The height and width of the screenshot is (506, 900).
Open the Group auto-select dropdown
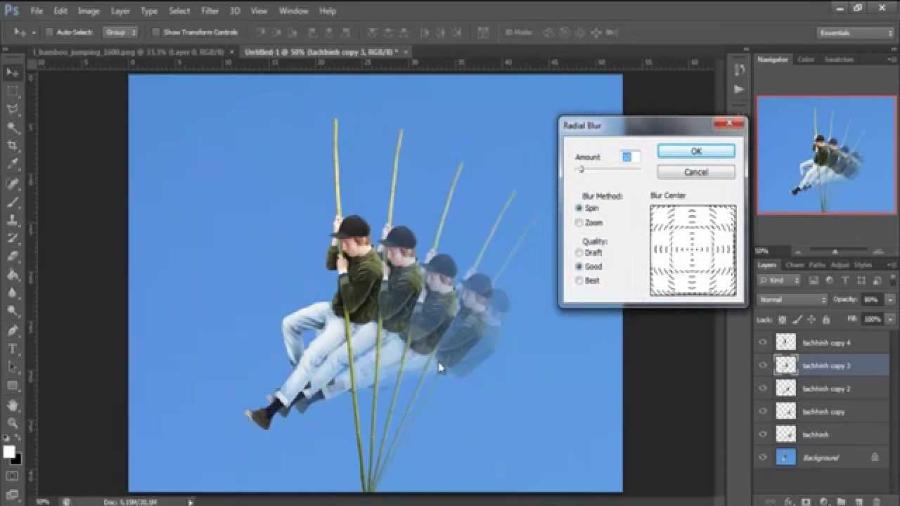(120, 32)
